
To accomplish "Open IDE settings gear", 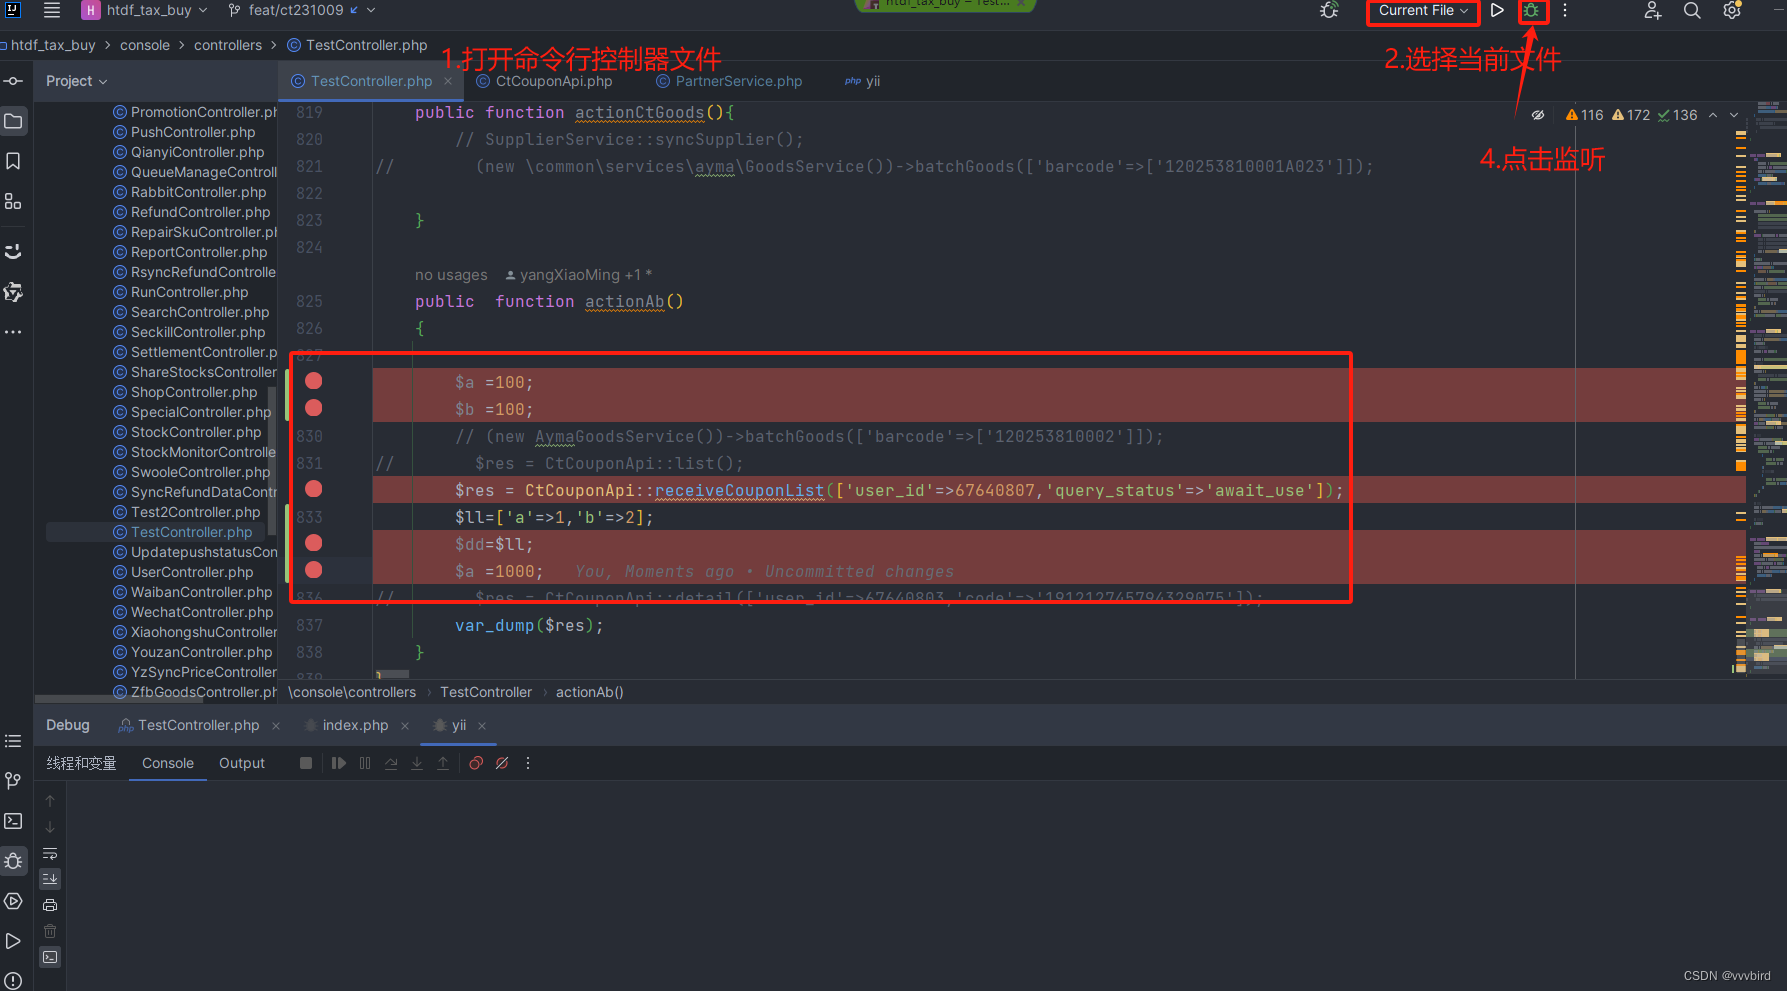I will [x=1732, y=10].
